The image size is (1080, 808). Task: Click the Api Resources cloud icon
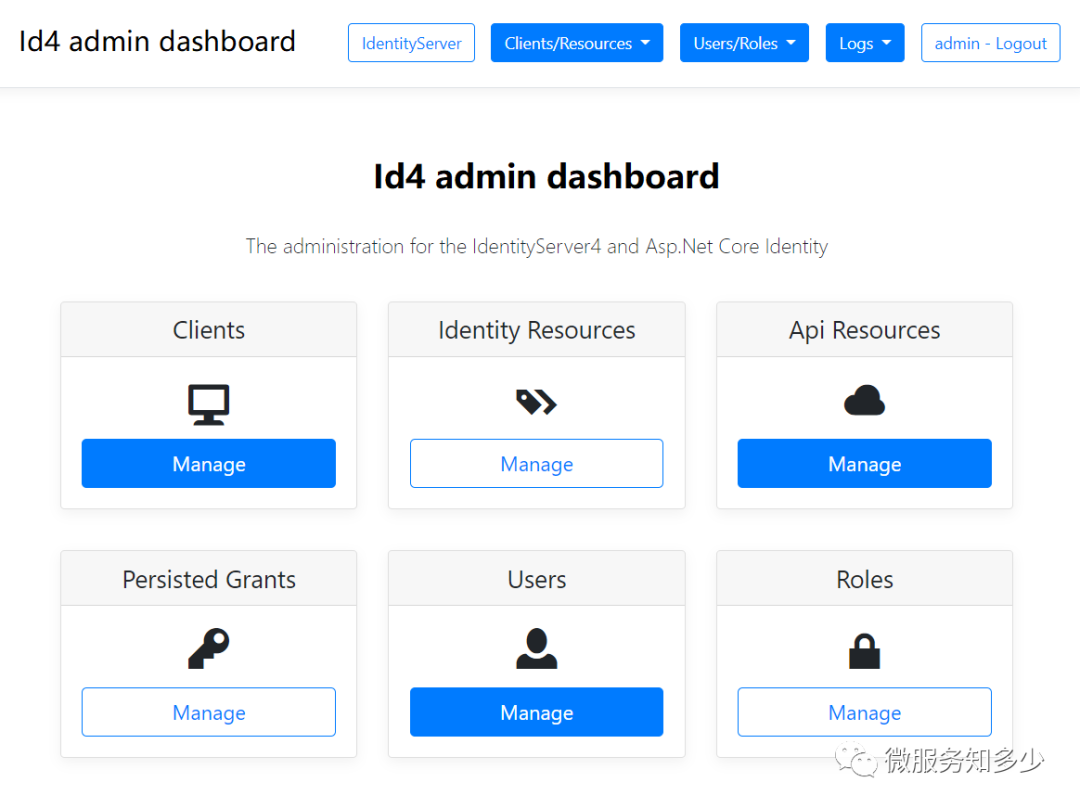864,400
